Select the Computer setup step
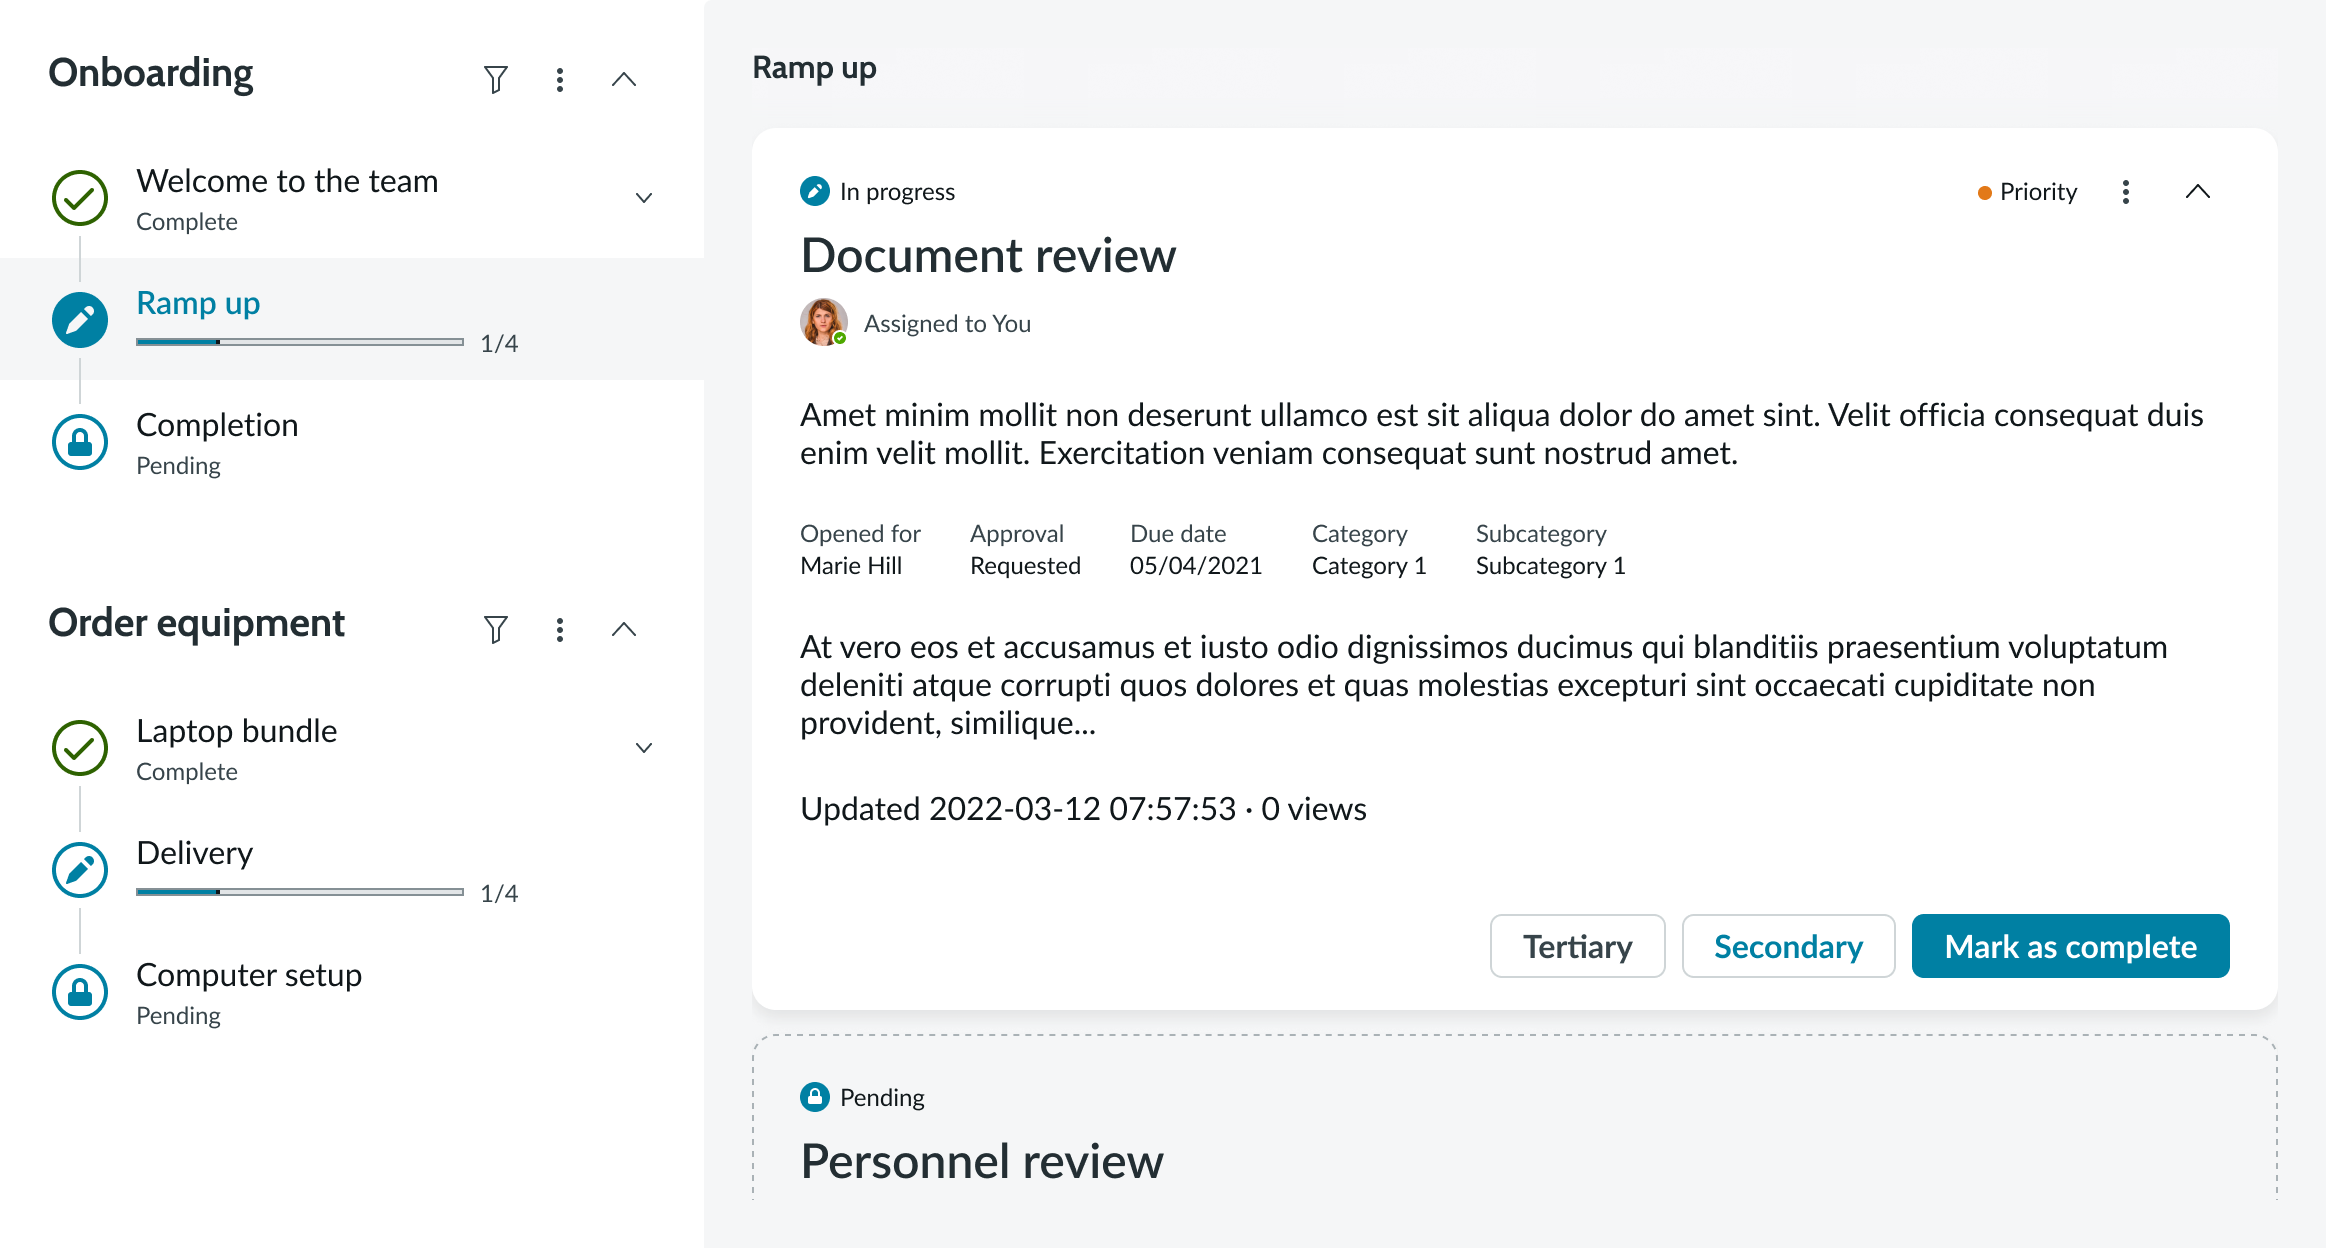Viewport: 2326px width, 1248px height. point(249,975)
